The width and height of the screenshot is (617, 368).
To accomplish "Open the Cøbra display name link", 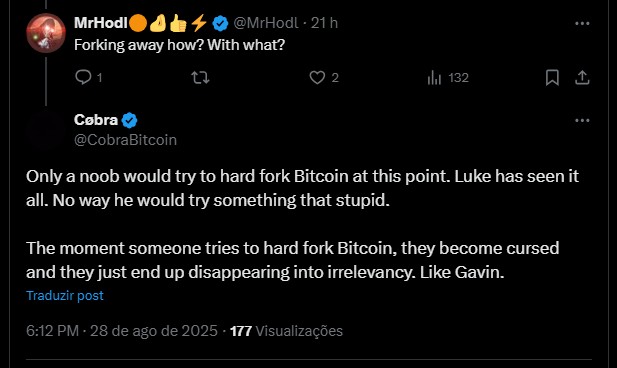I will point(96,120).
